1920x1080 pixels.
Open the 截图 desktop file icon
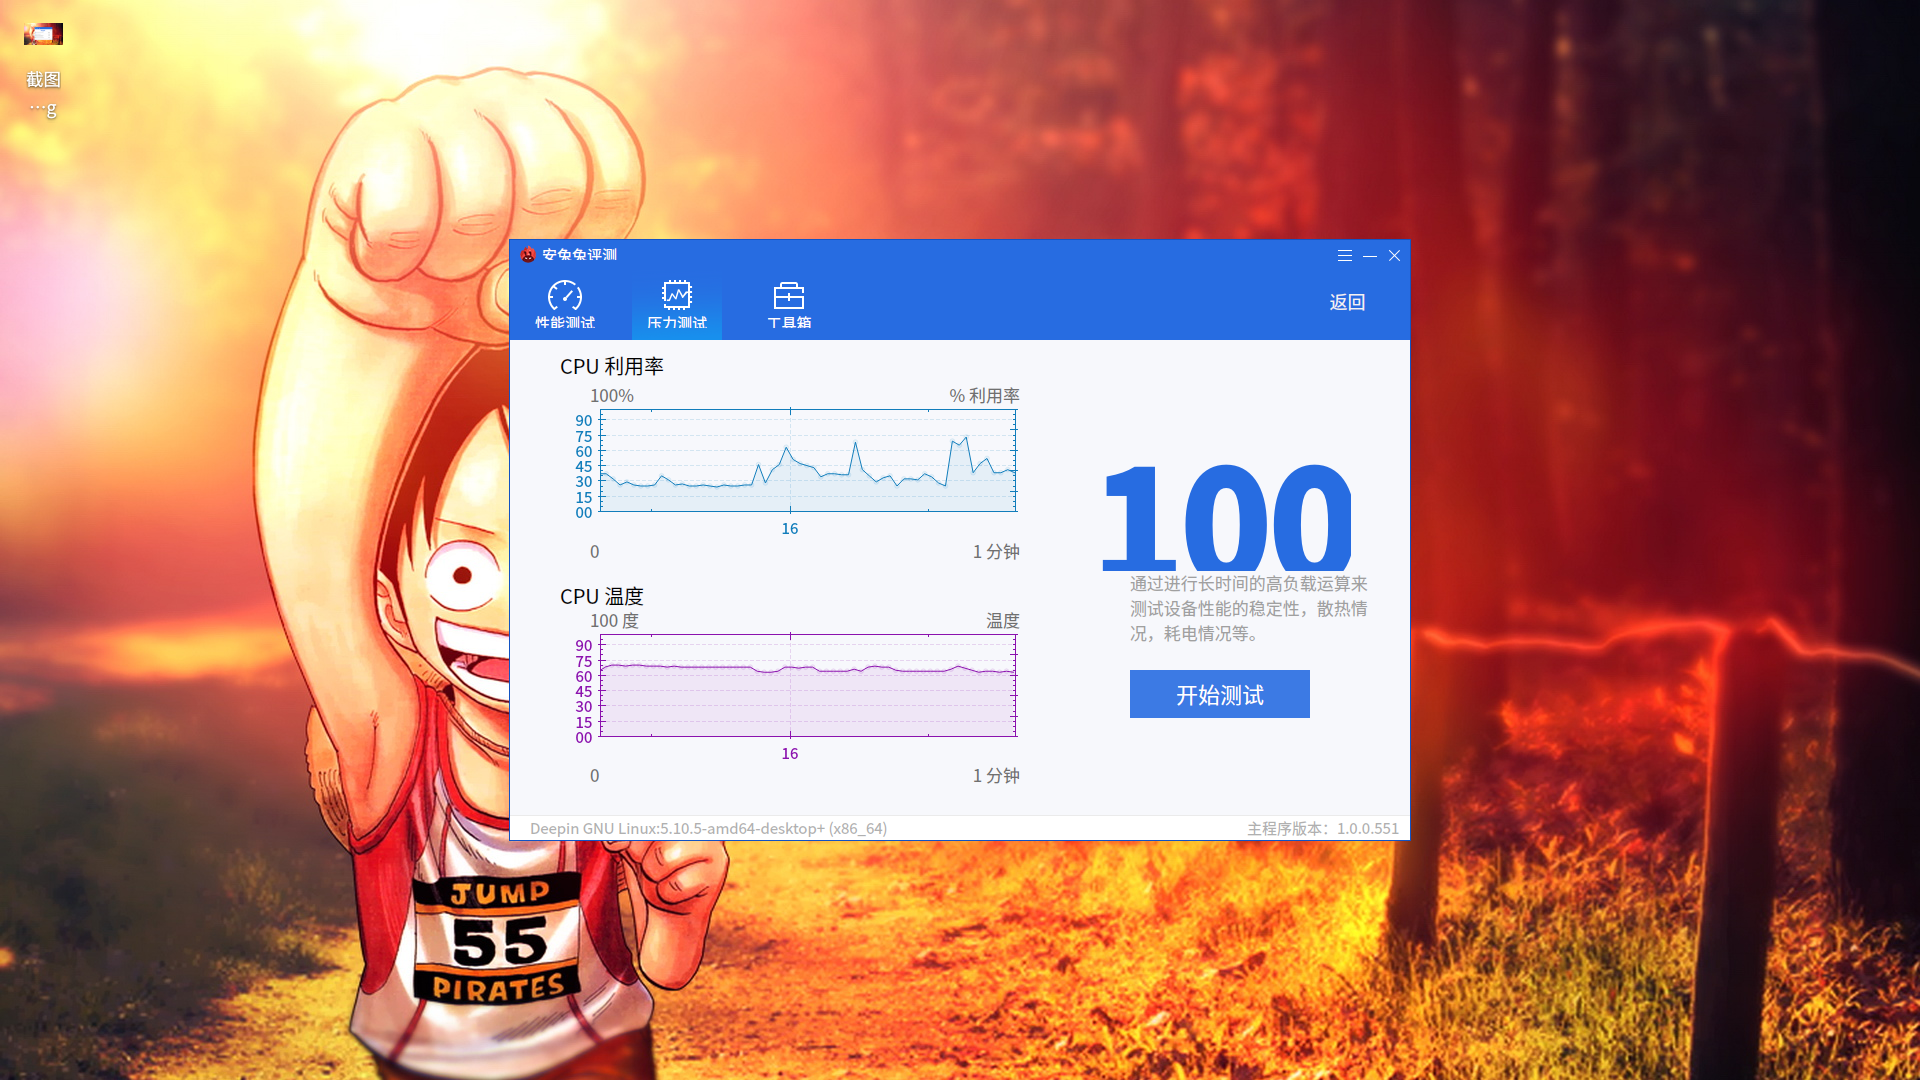tap(43, 35)
